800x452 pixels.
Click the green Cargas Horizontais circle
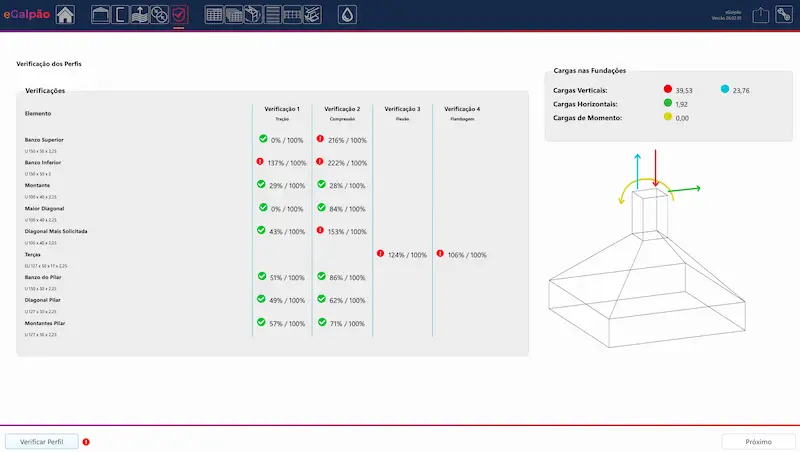click(668, 103)
